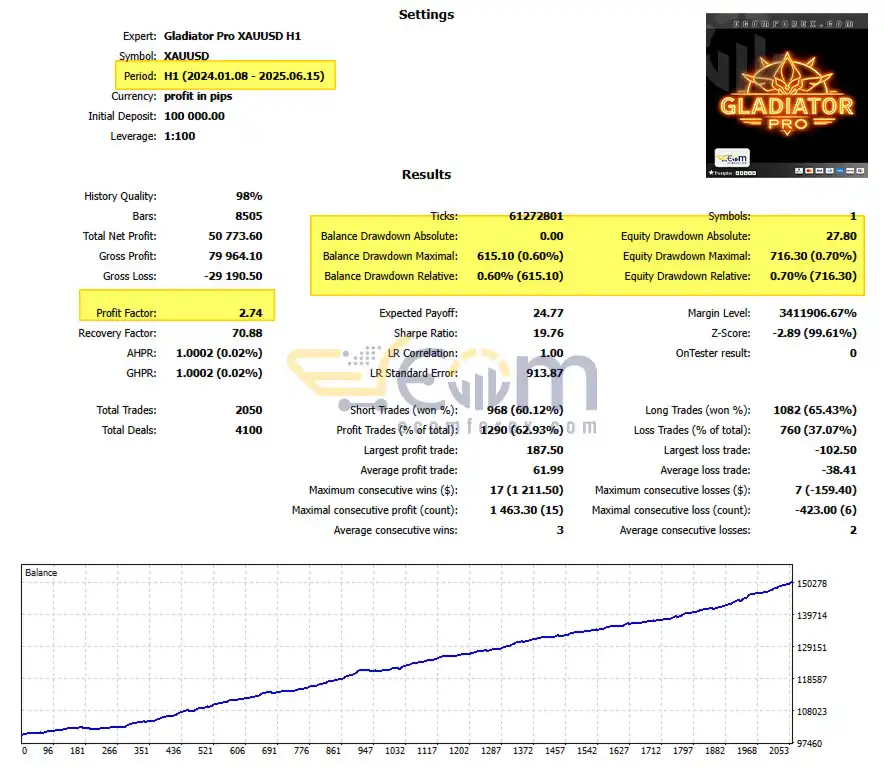Click the Expert name Gladiator Pro XAUUSD H1
The image size is (884, 767).
point(232,36)
